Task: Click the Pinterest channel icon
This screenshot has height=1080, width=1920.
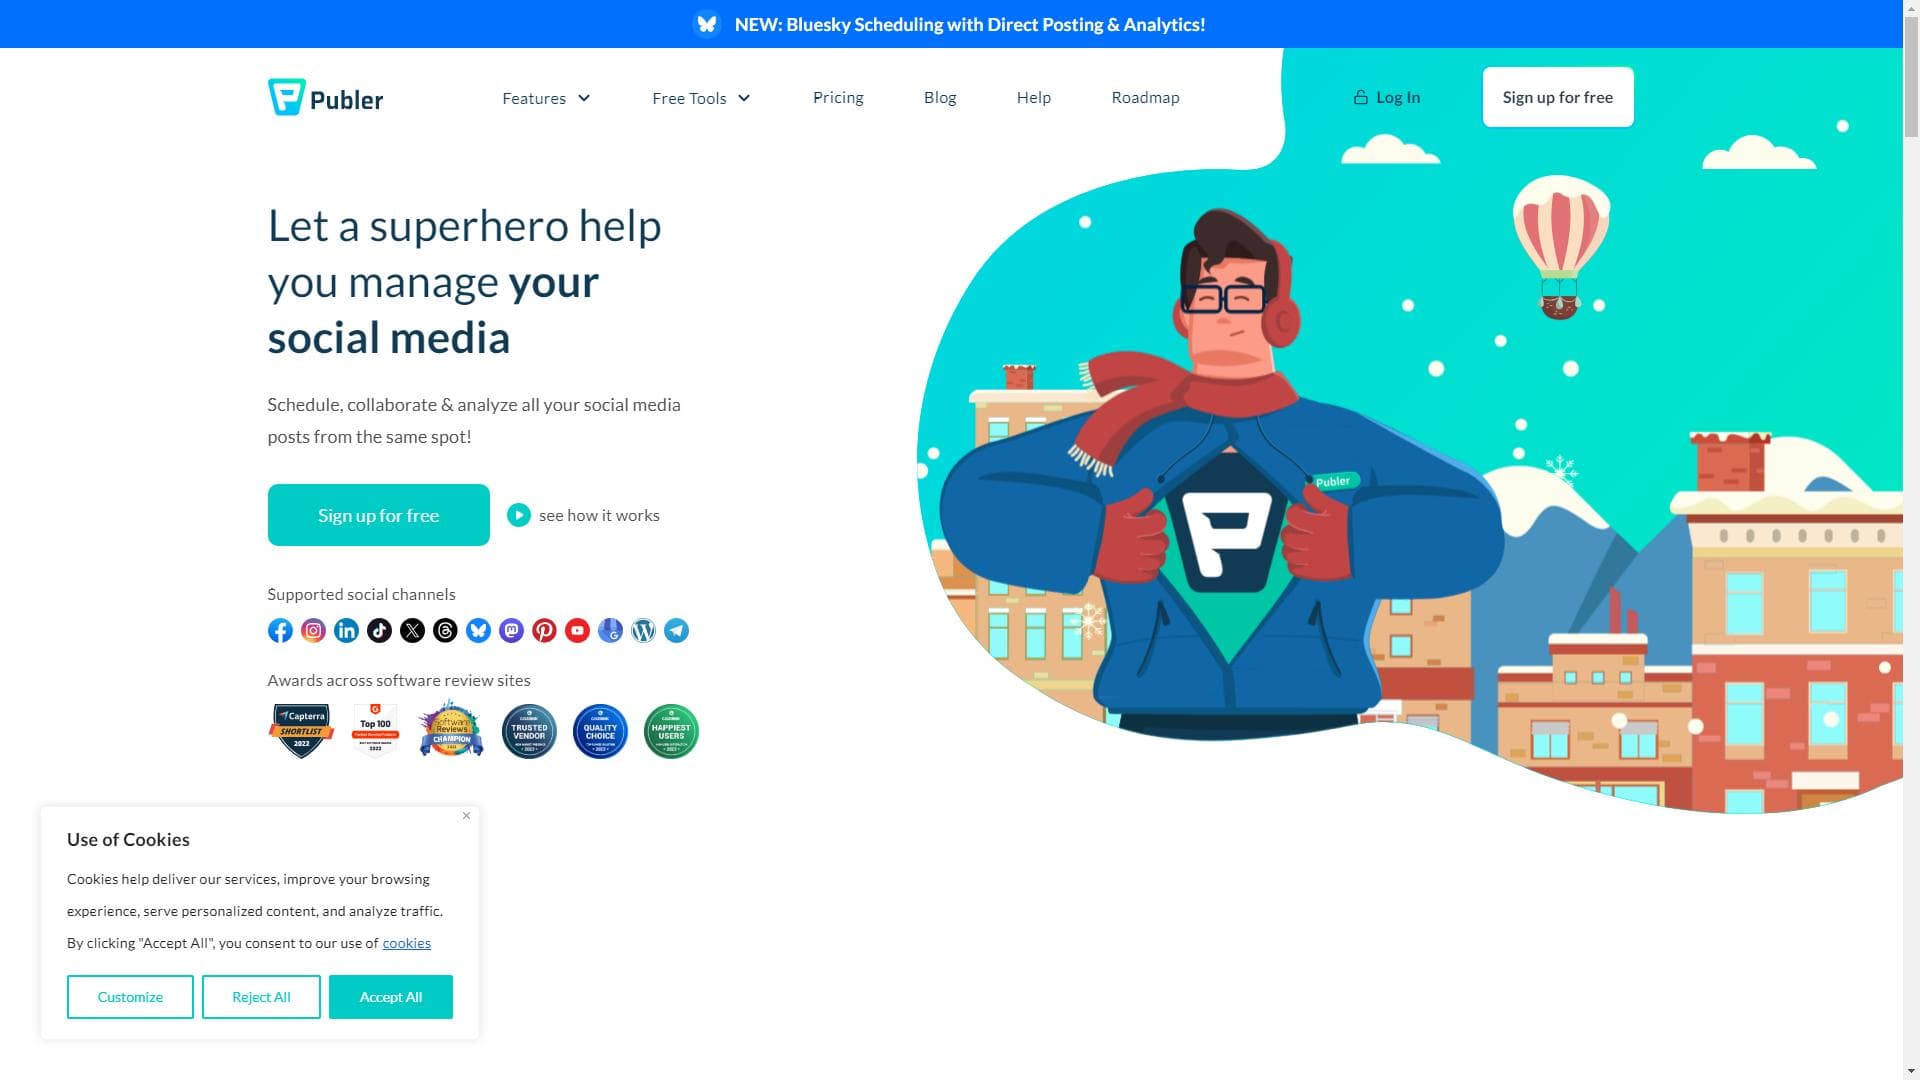Action: 544,630
